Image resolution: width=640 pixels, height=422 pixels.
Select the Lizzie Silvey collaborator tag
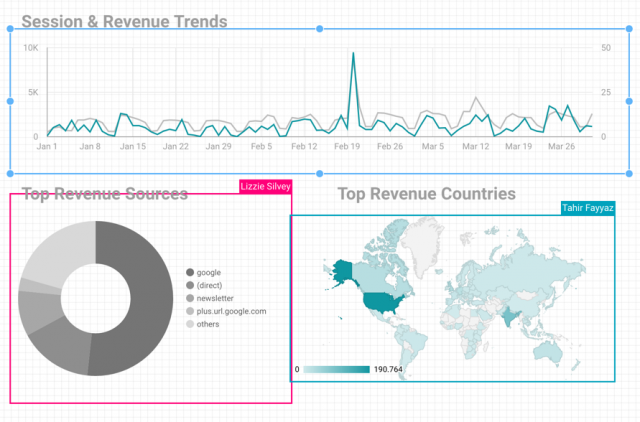click(265, 187)
